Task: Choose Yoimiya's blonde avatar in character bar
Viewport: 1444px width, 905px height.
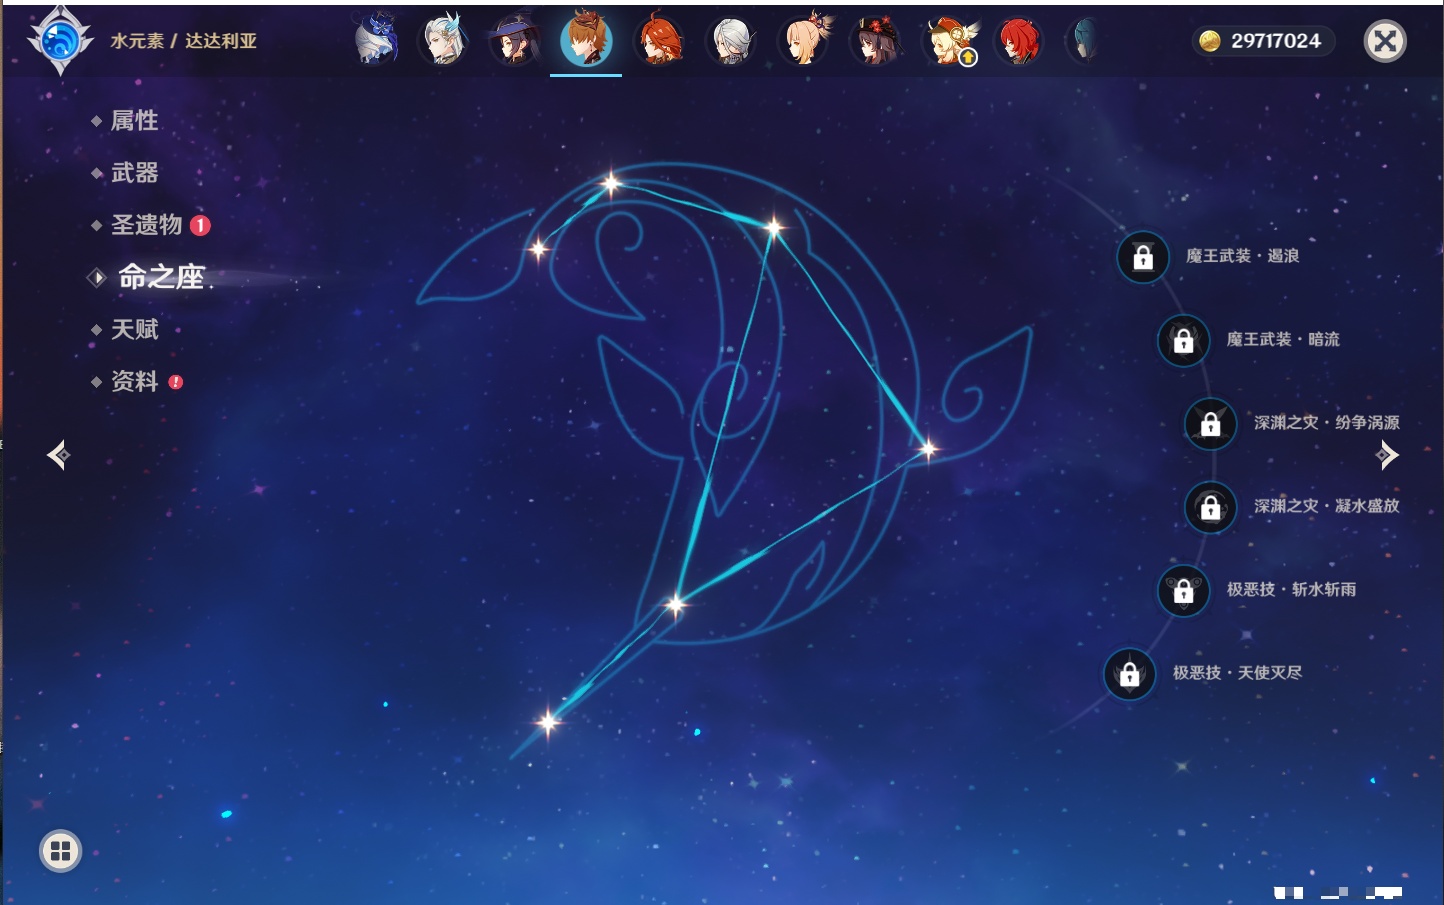Action: point(805,42)
